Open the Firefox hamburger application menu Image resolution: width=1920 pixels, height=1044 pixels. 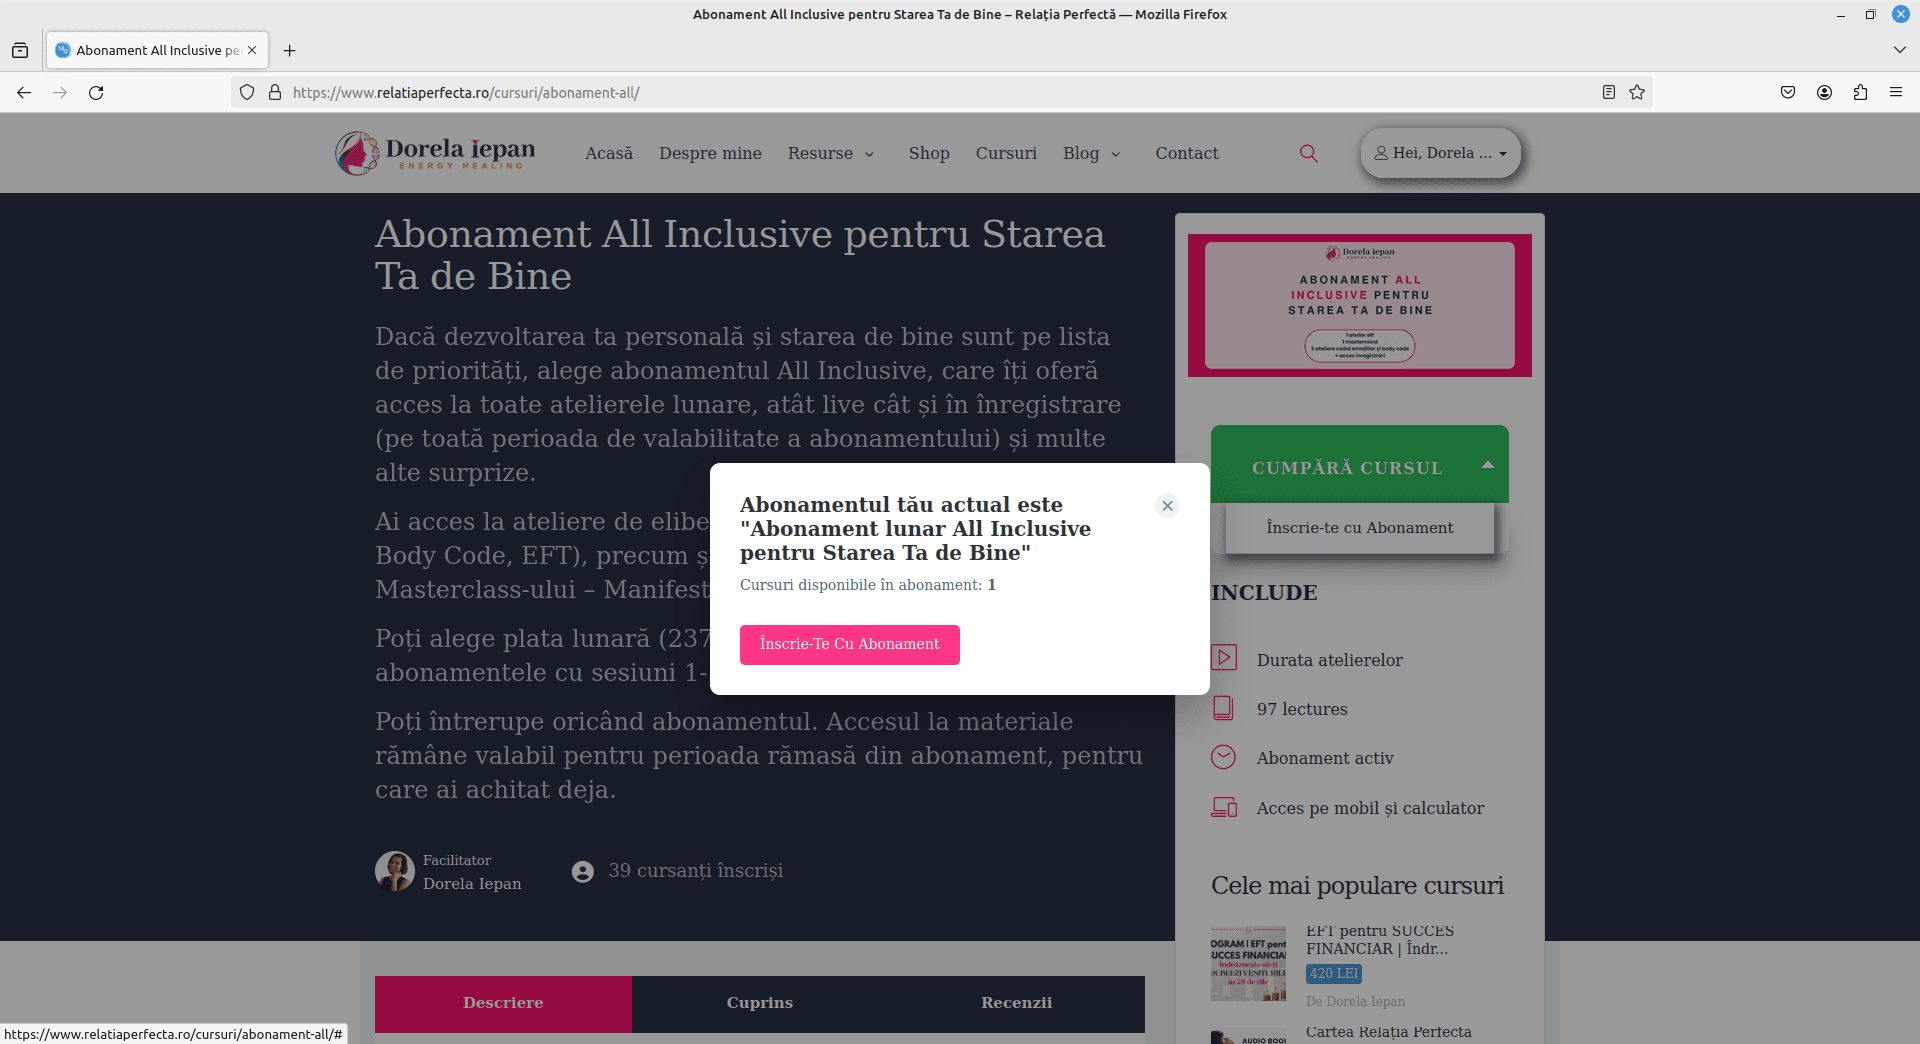pyautogui.click(x=1896, y=92)
